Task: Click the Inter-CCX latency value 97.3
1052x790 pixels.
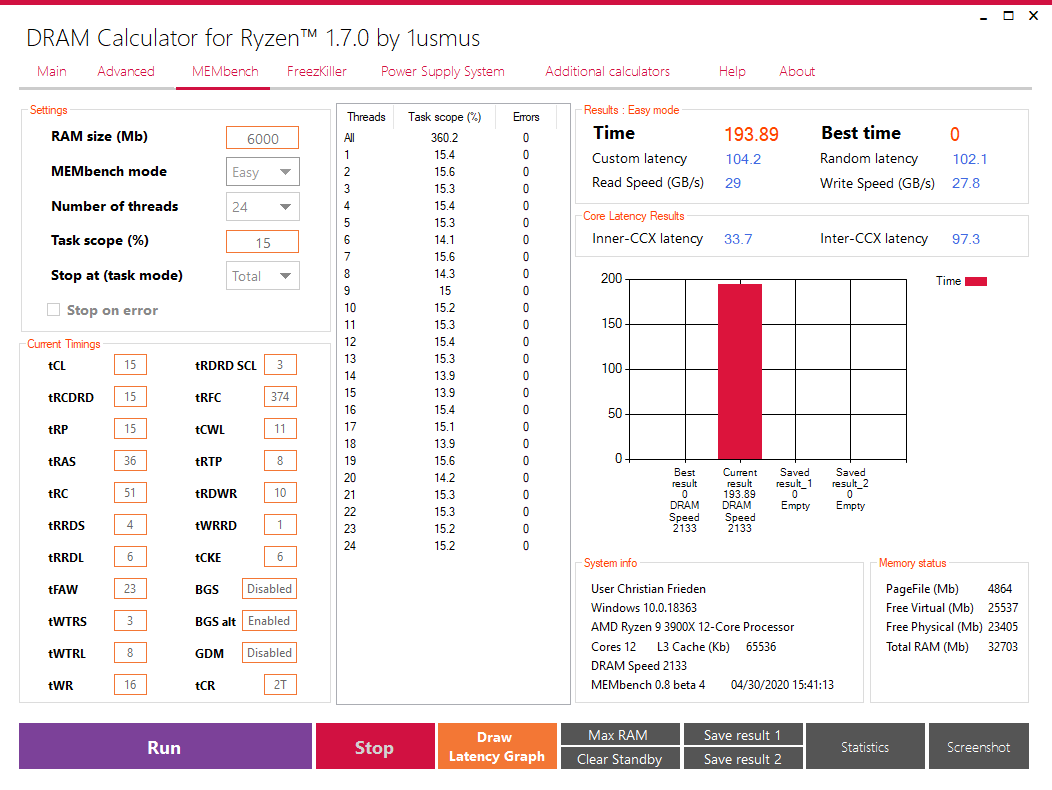Action: (x=966, y=239)
